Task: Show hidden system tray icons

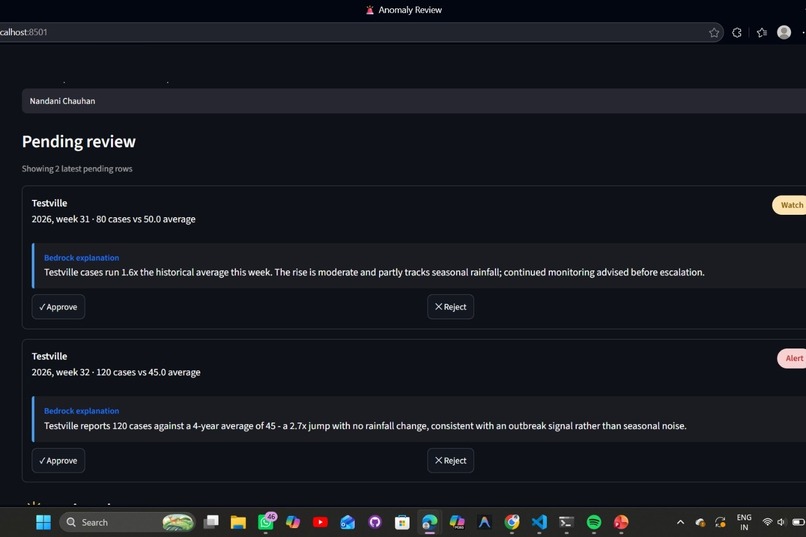Action: (x=680, y=522)
